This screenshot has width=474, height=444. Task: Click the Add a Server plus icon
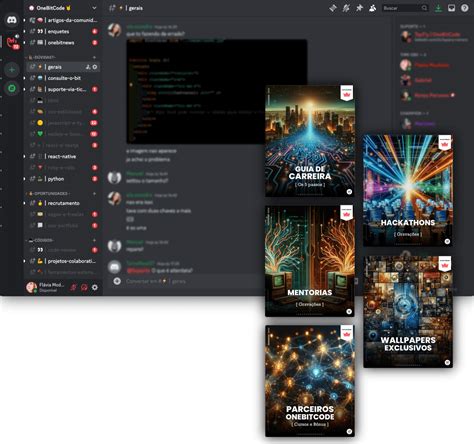pos(12,70)
